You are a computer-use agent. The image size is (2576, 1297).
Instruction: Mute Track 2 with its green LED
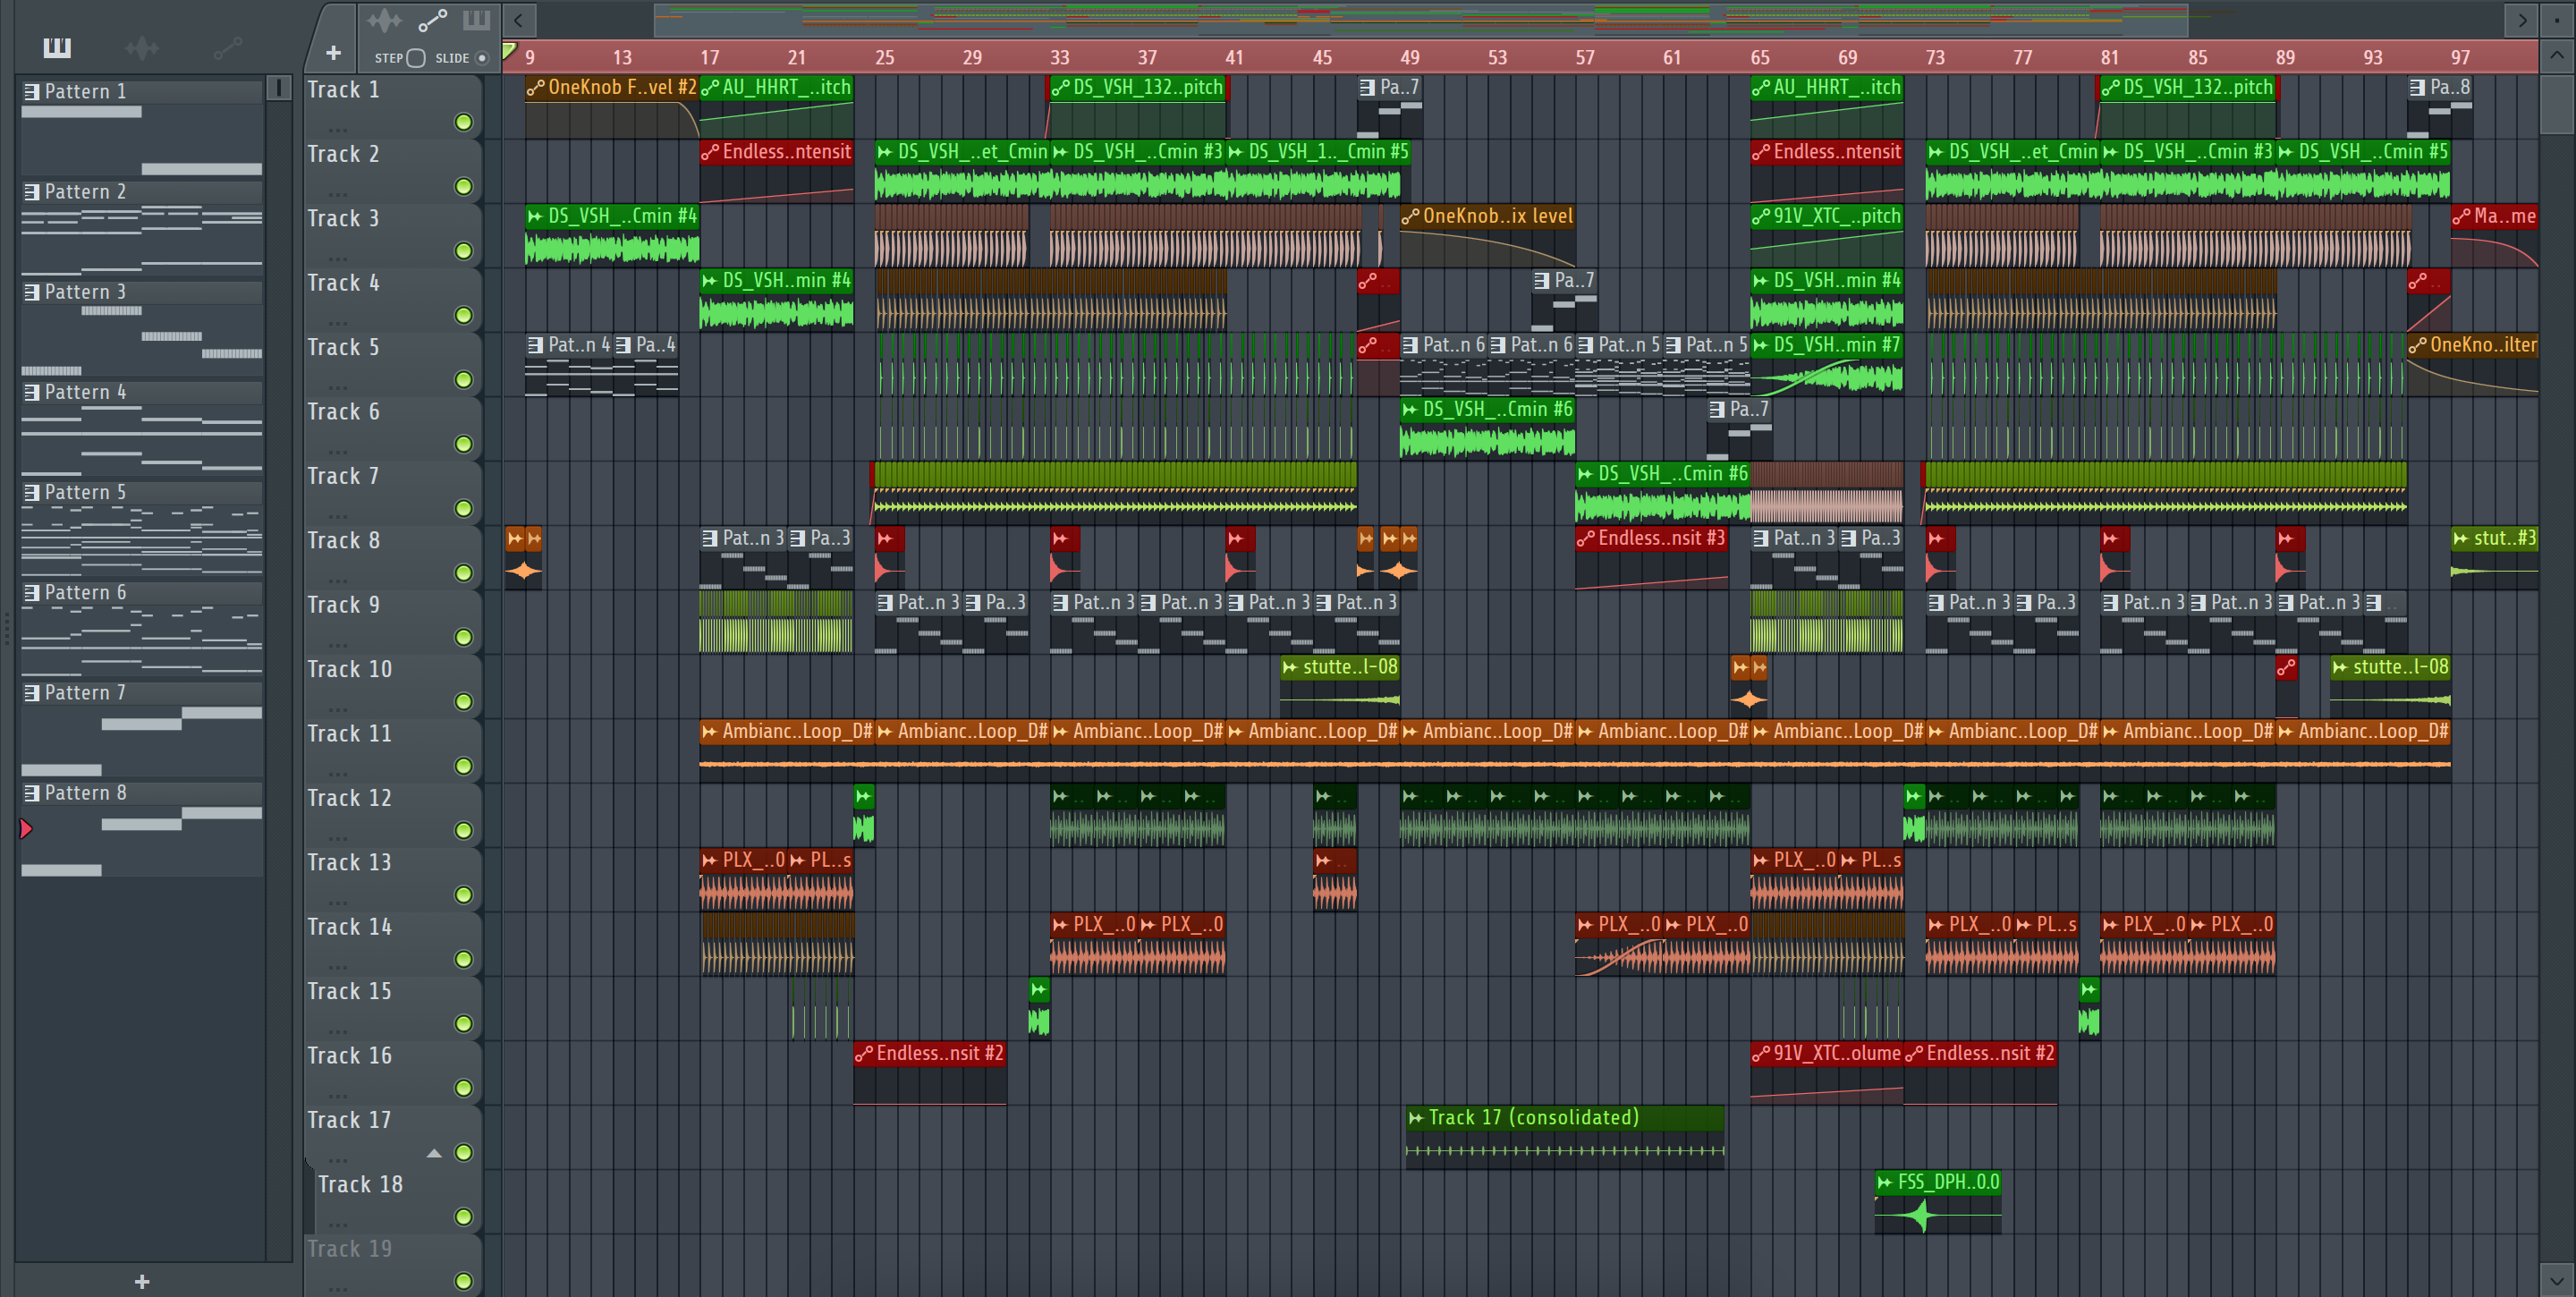463,187
